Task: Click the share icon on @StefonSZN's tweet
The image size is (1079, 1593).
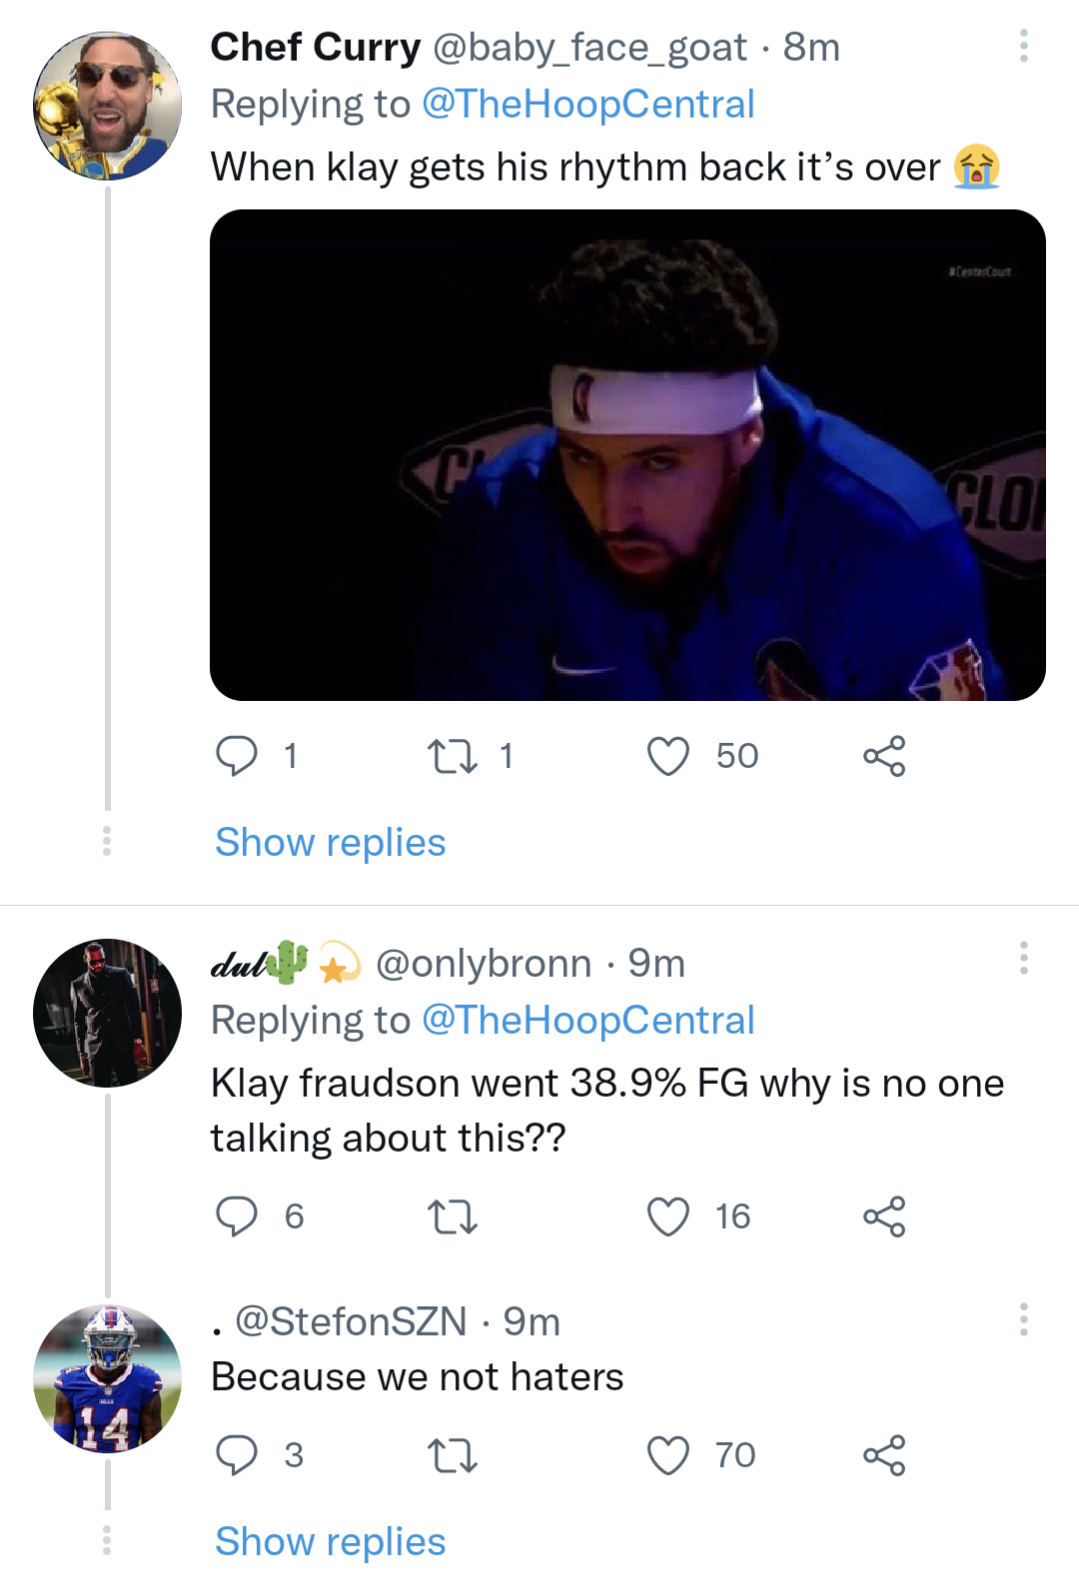Action: (x=886, y=1455)
